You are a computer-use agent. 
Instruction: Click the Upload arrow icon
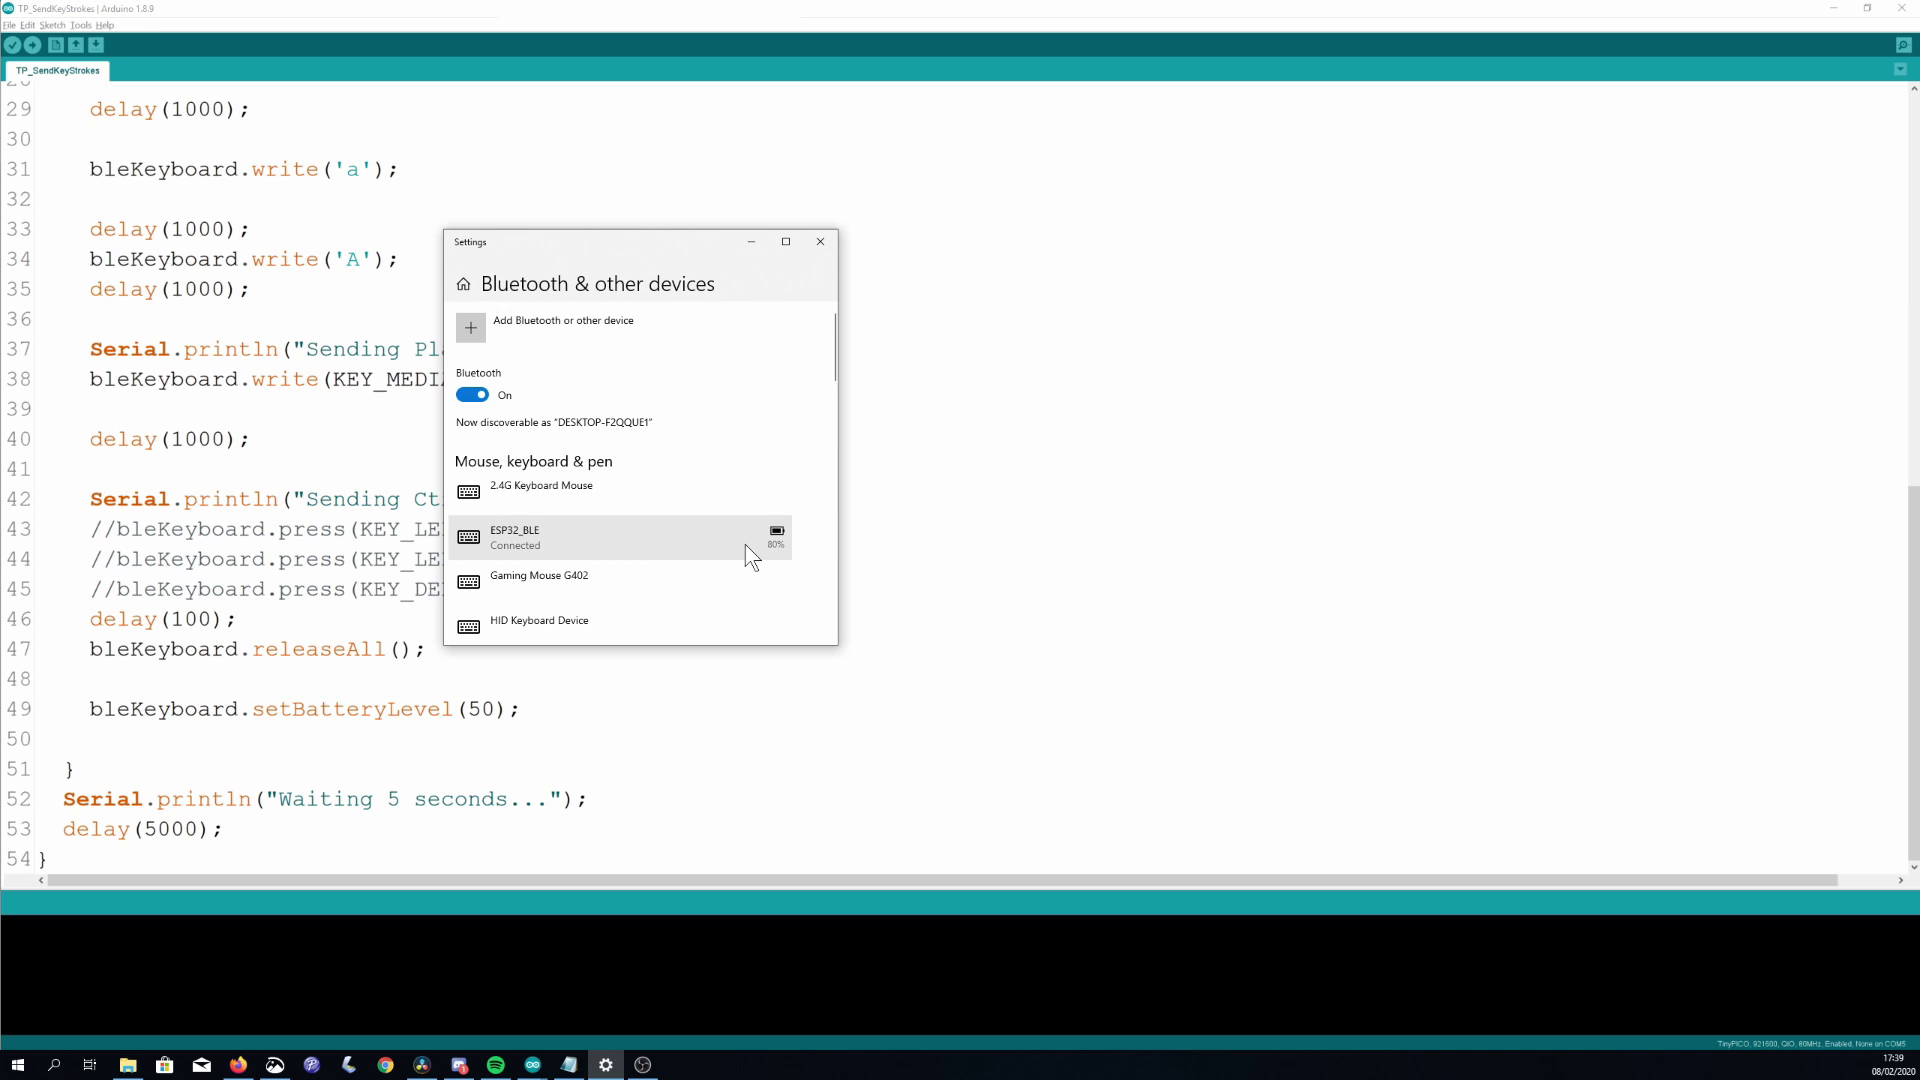[x=32, y=45]
